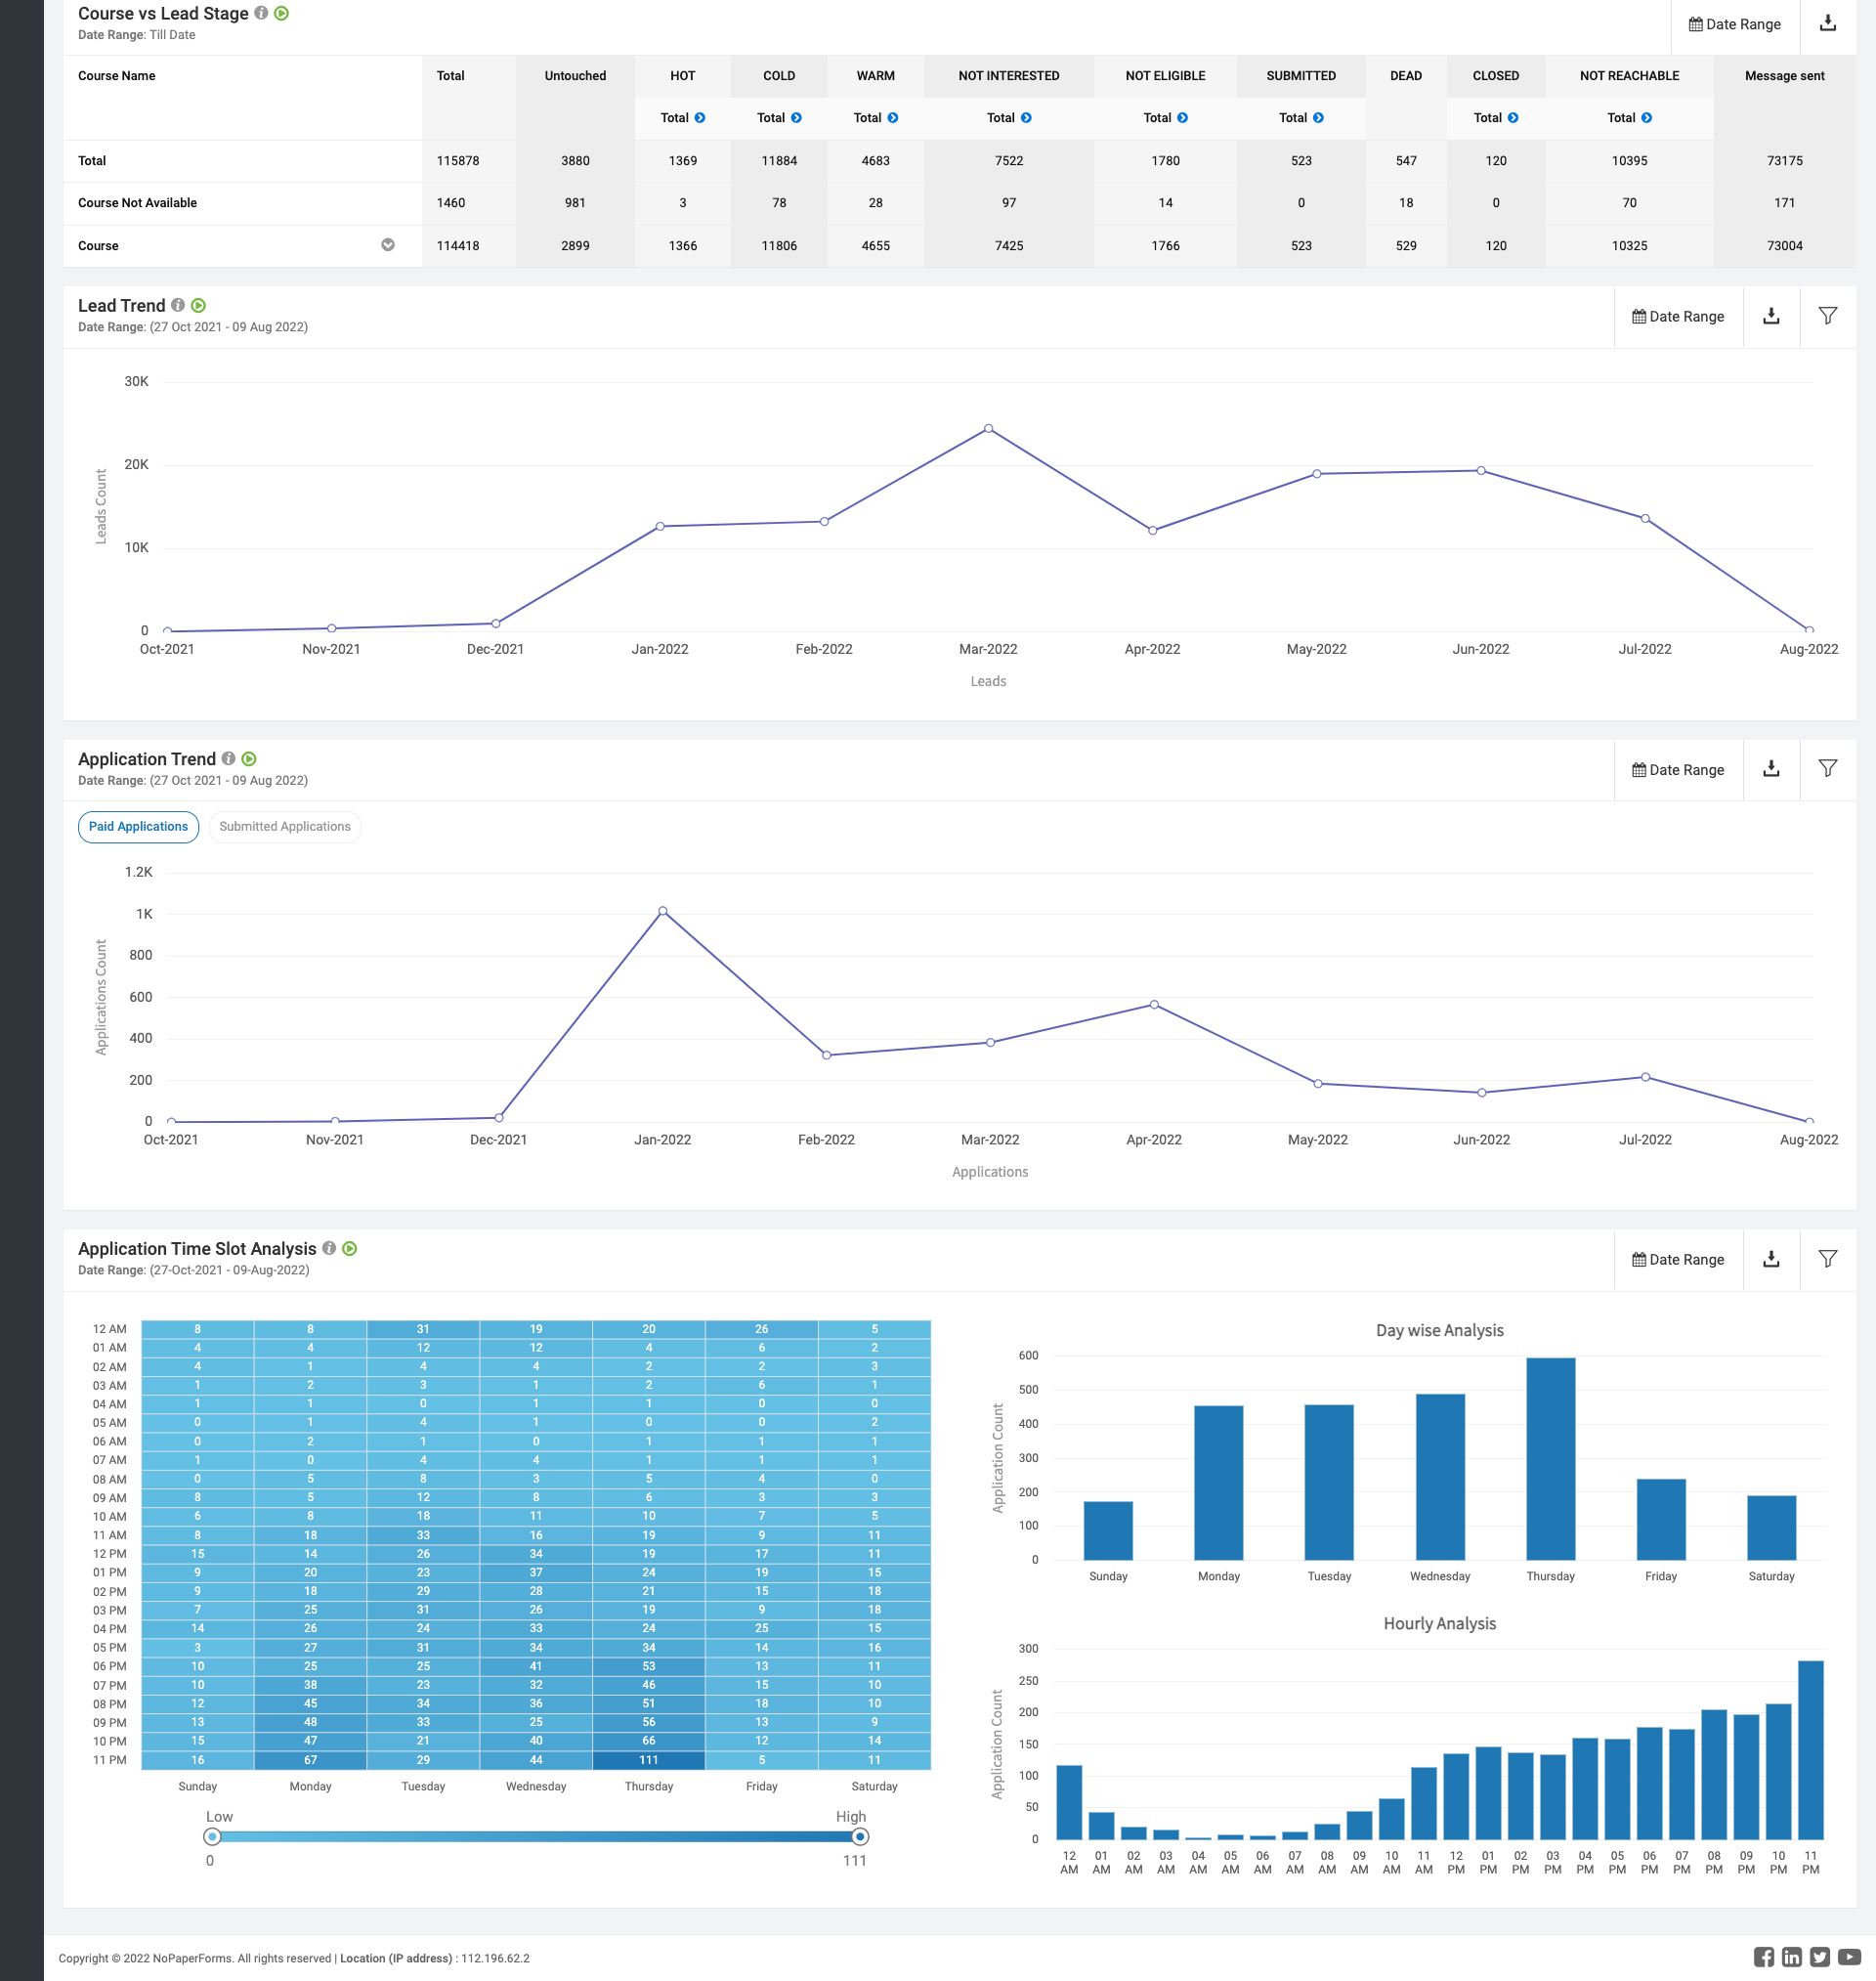
Task: Switch to the Submitted Applications view
Action: point(285,826)
